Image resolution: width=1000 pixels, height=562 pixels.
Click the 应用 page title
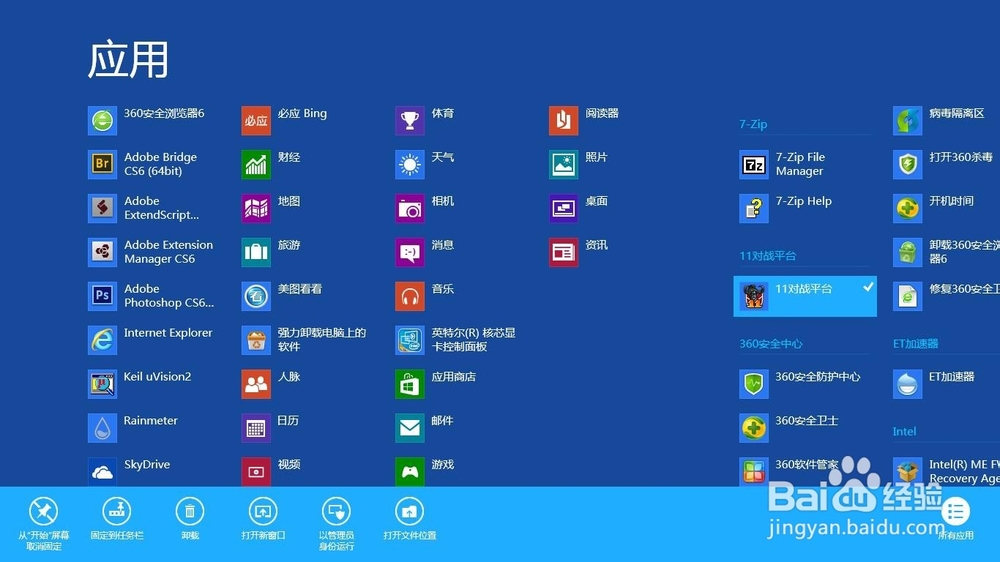[x=128, y=60]
